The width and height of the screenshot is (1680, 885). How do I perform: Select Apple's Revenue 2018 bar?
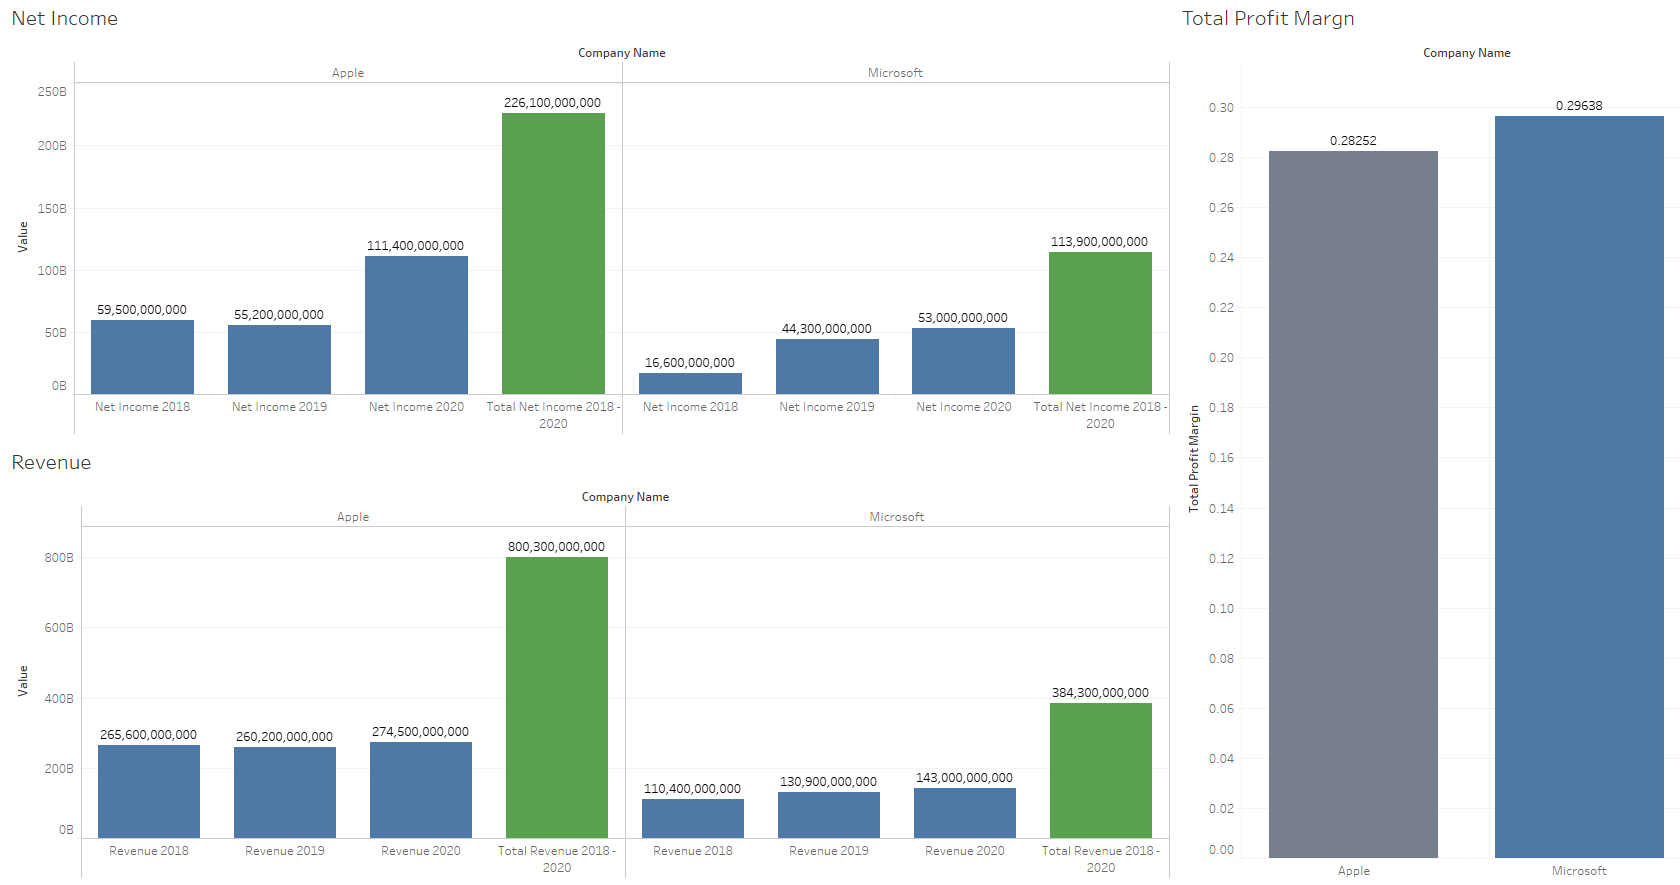[x=149, y=791]
